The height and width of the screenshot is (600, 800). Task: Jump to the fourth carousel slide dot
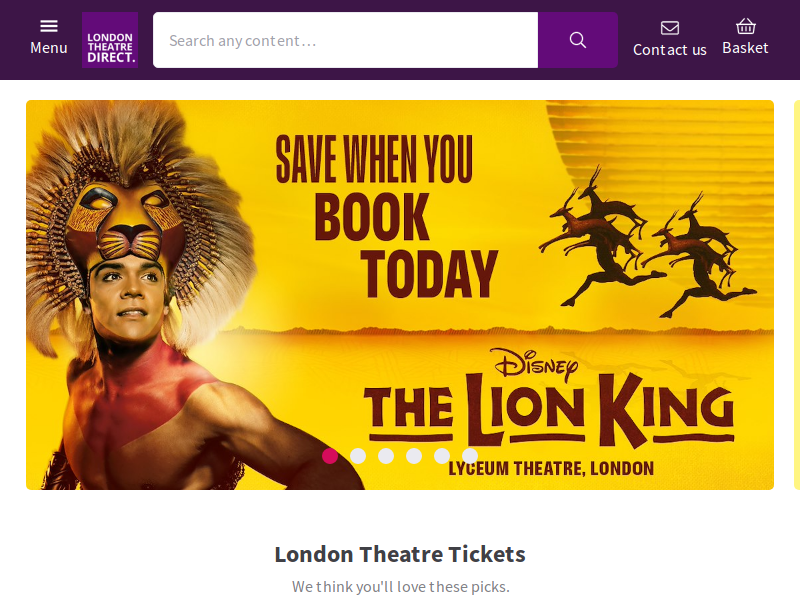tap(414, 456)
